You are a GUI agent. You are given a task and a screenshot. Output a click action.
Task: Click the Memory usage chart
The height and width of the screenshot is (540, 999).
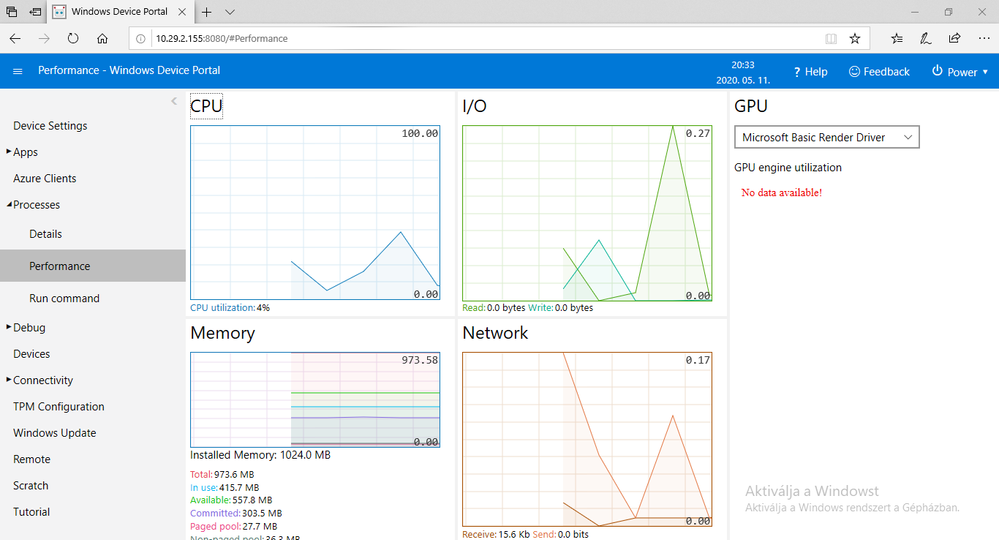[x=315, y=400]
